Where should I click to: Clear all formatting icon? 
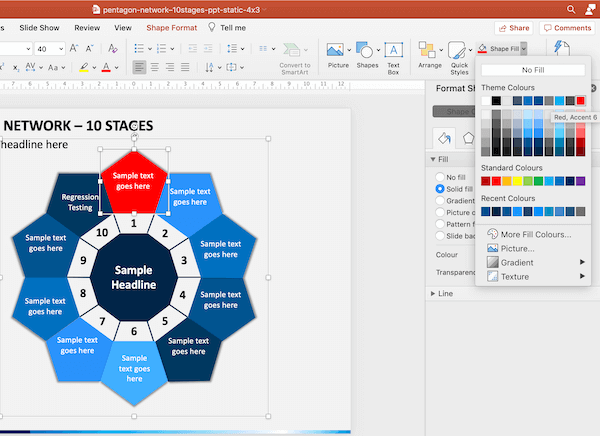112,49
